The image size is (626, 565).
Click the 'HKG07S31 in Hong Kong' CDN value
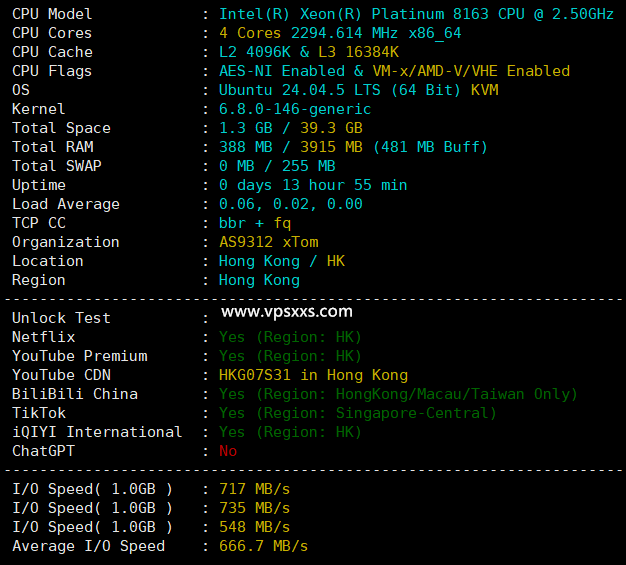pos(313,375)
